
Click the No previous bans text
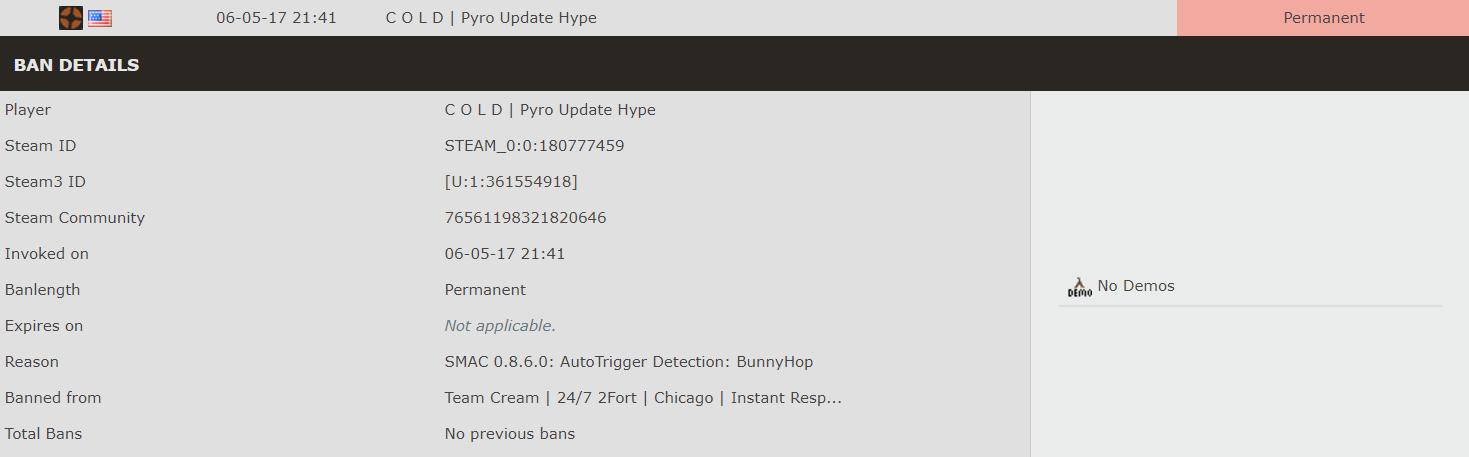[x=510, y=434]
